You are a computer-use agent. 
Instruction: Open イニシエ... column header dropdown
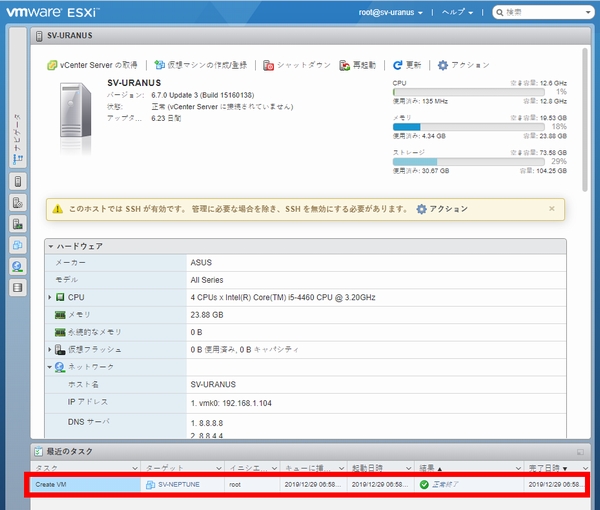pos(274,468)
